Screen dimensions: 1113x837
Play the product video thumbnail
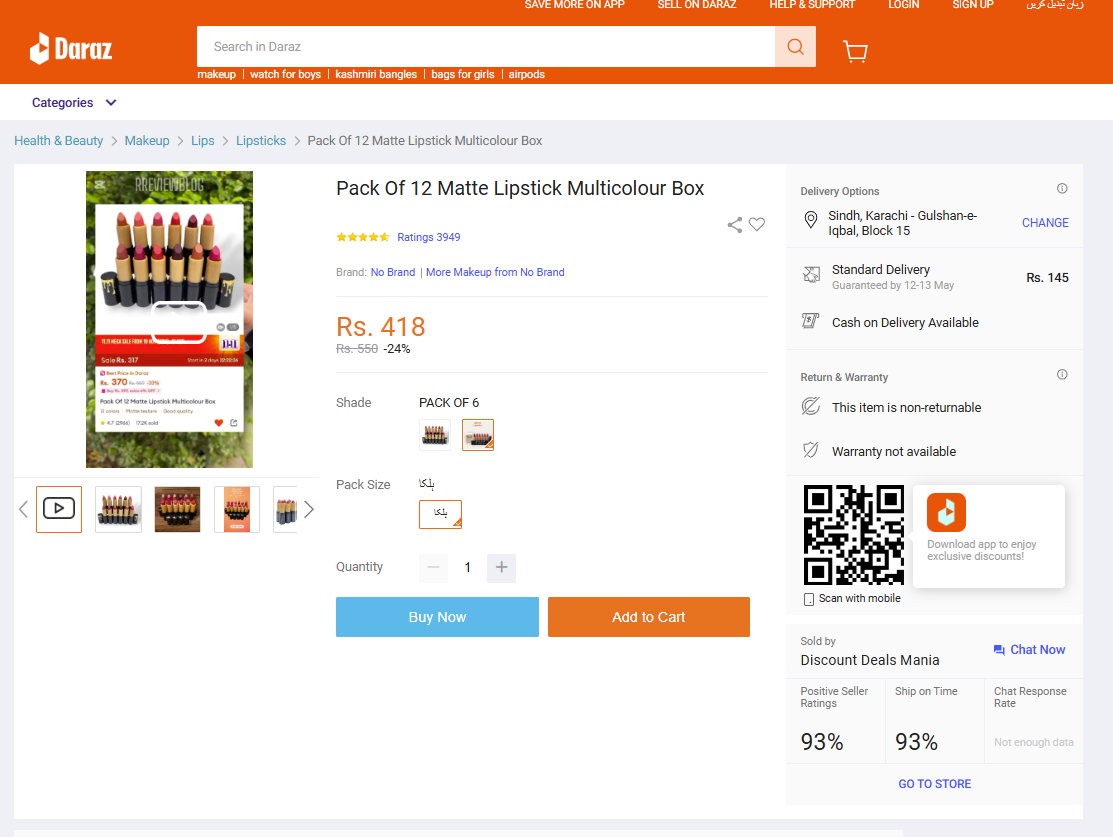coord(59,509)
